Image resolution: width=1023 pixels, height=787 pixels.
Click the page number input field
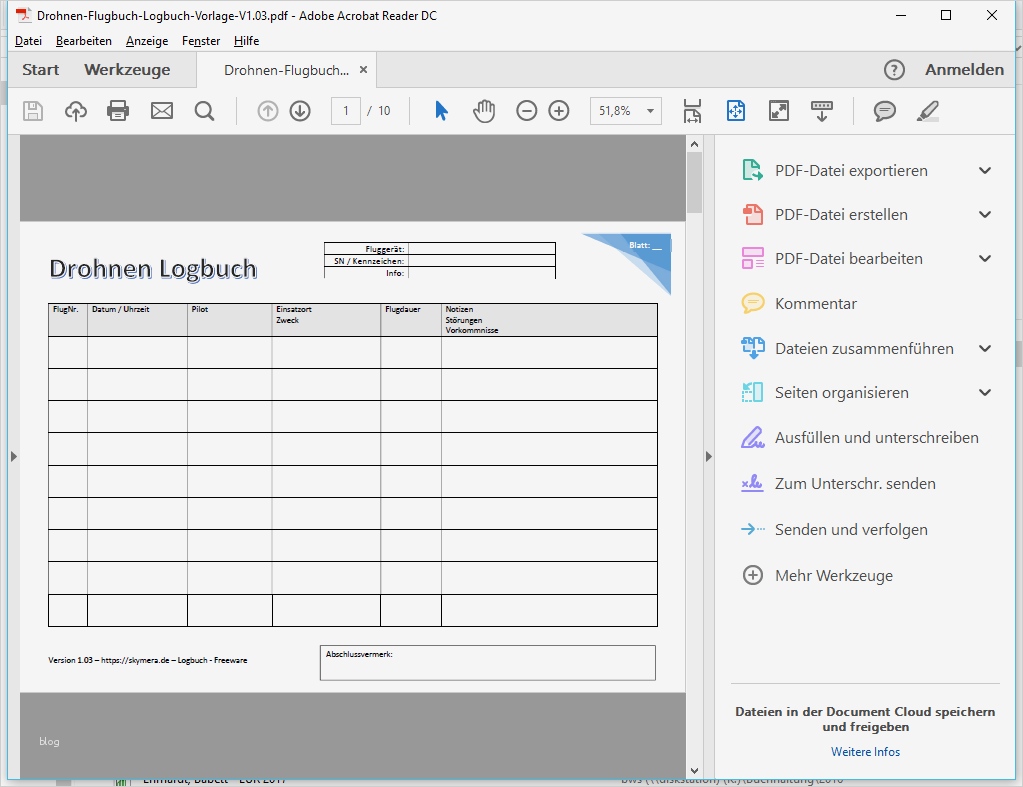(346, 111)
